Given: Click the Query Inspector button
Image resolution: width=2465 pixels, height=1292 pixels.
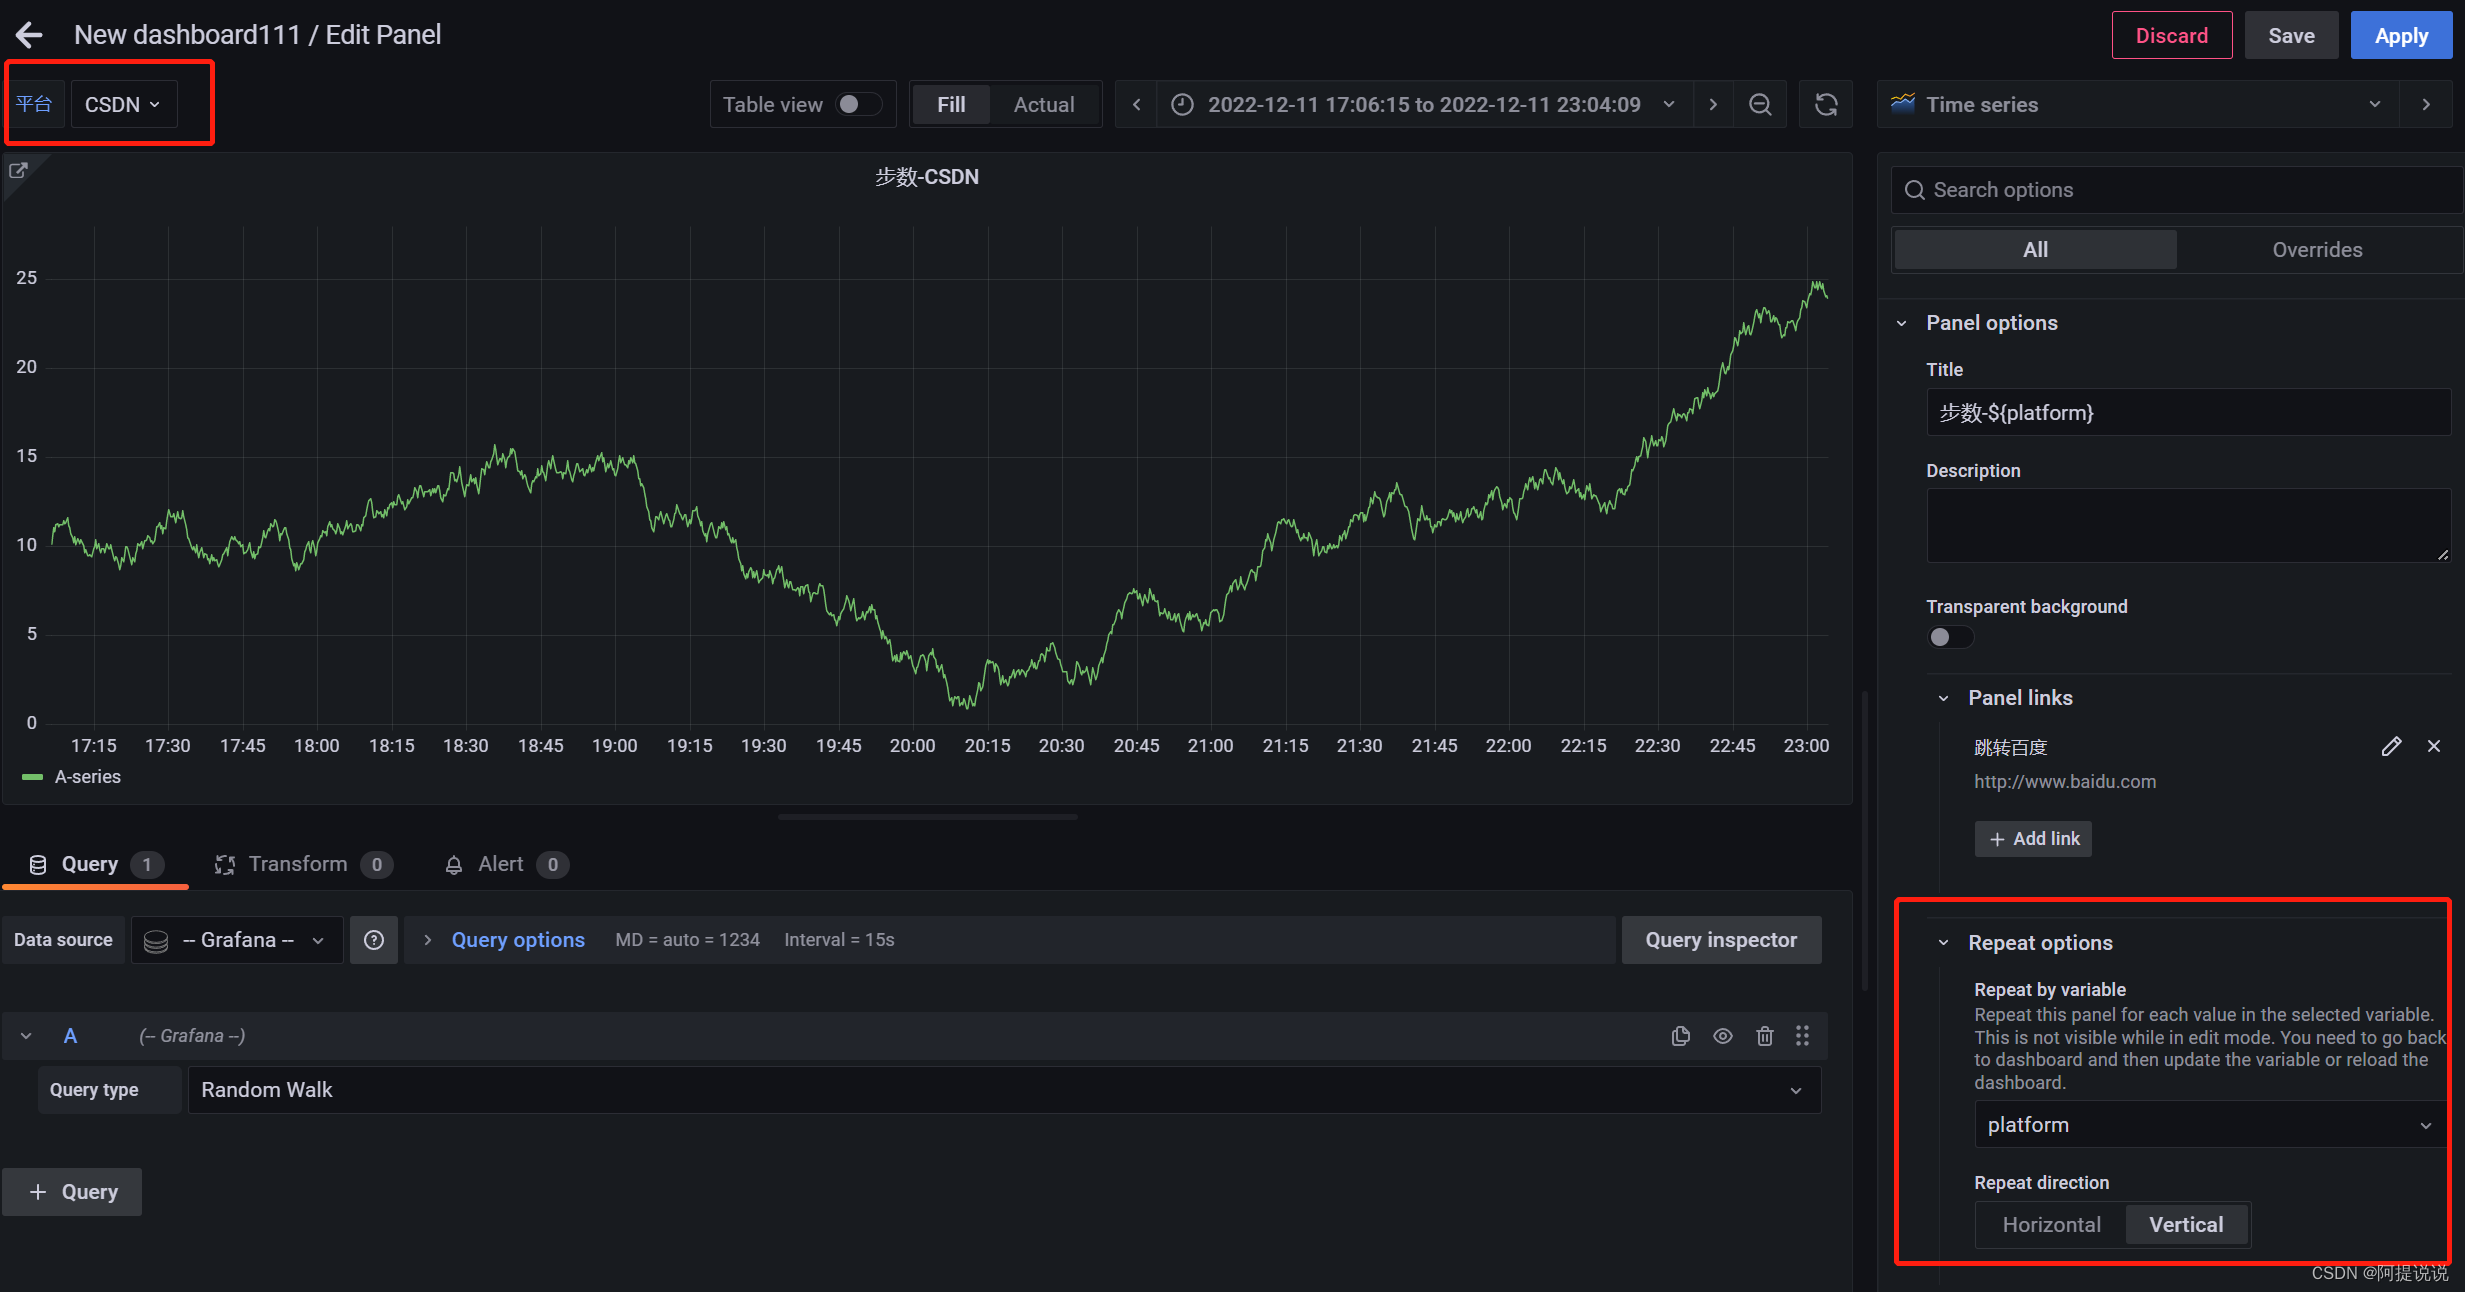Looking at the screenshot, I should 1720,938.
